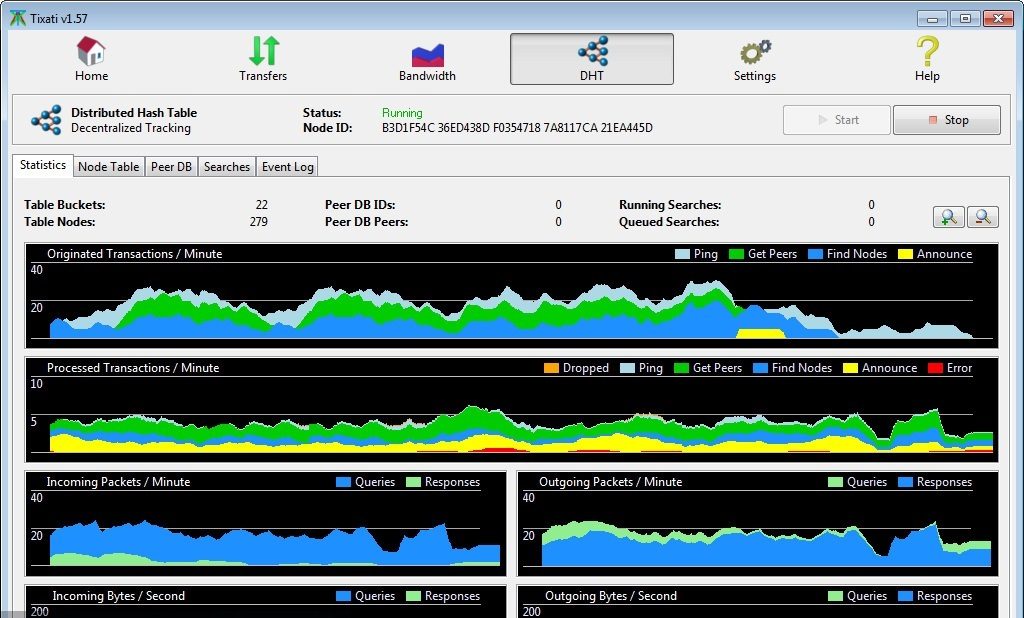
Task: Click the Distributed Hash Table network icon
Action: (x=46, y=120)
